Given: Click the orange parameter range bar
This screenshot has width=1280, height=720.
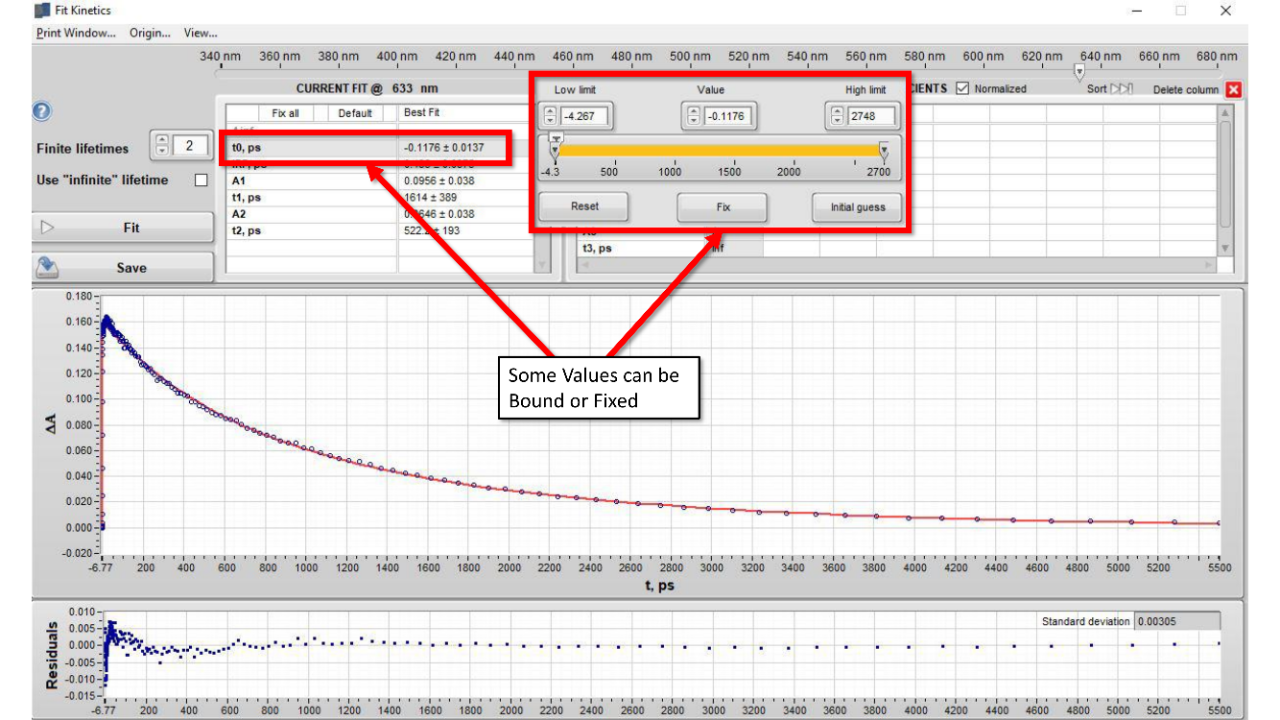Looking at the screenshot, I should [719, 150].
